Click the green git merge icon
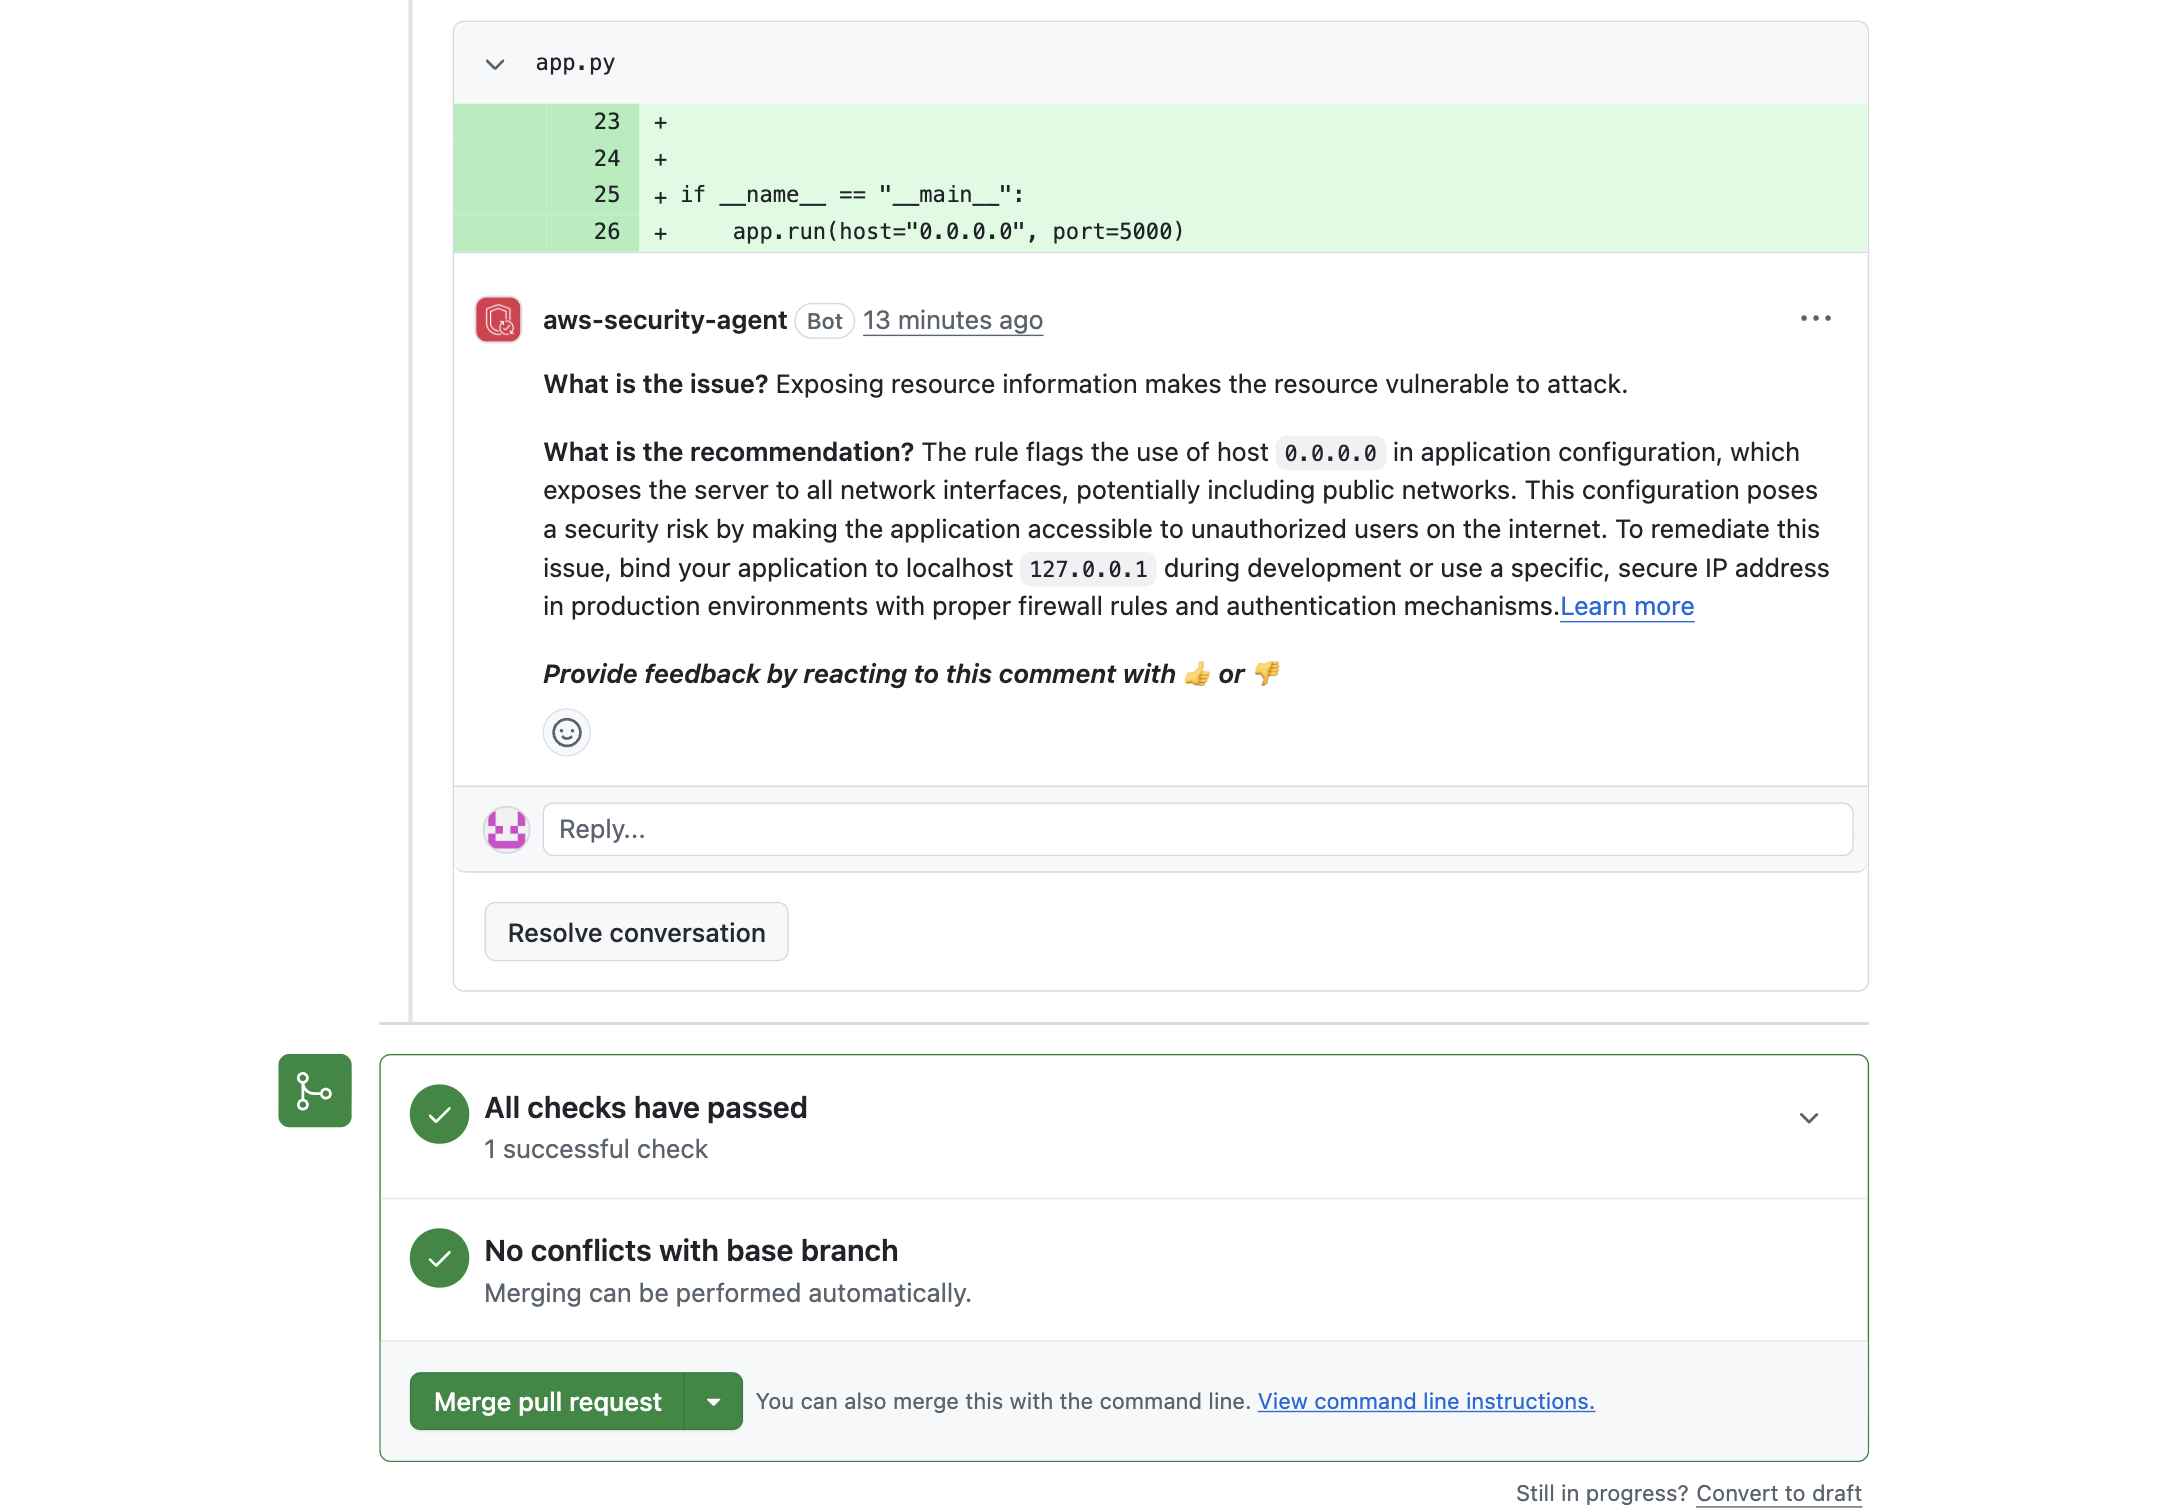The image size is (2174, 1512). (x=314, y=1090)
